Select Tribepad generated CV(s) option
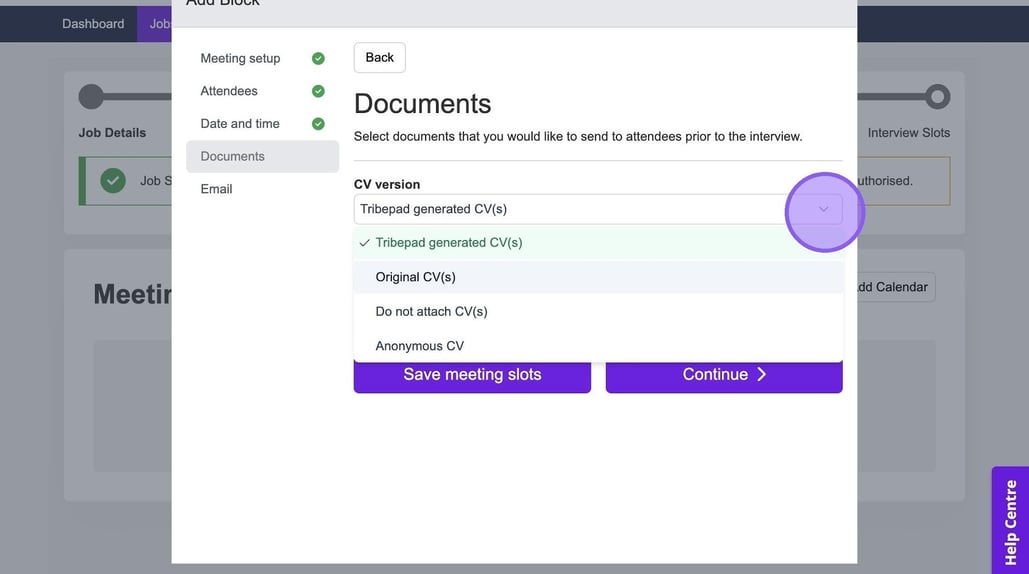Screen dimensions: 1029x574 (449, 243)
